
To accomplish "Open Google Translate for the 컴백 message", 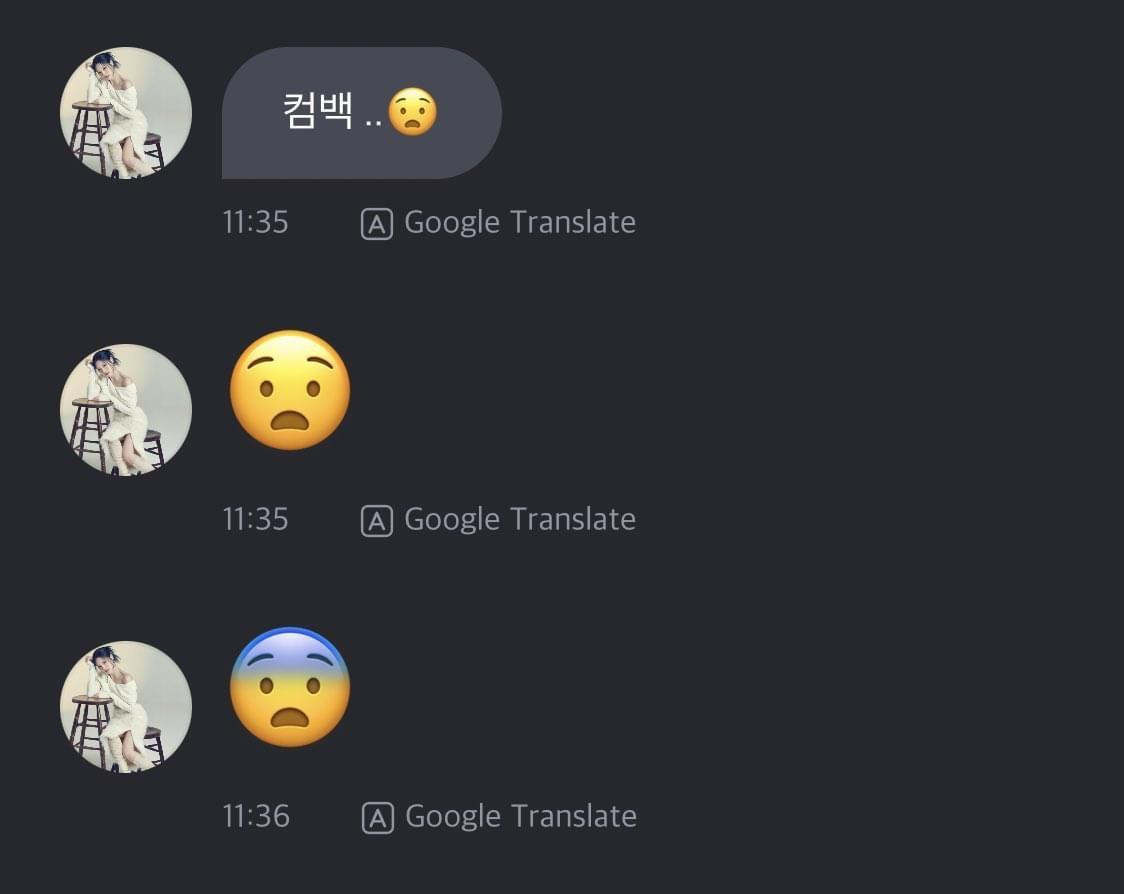I will pyautogui.click(x=519, y=222).
